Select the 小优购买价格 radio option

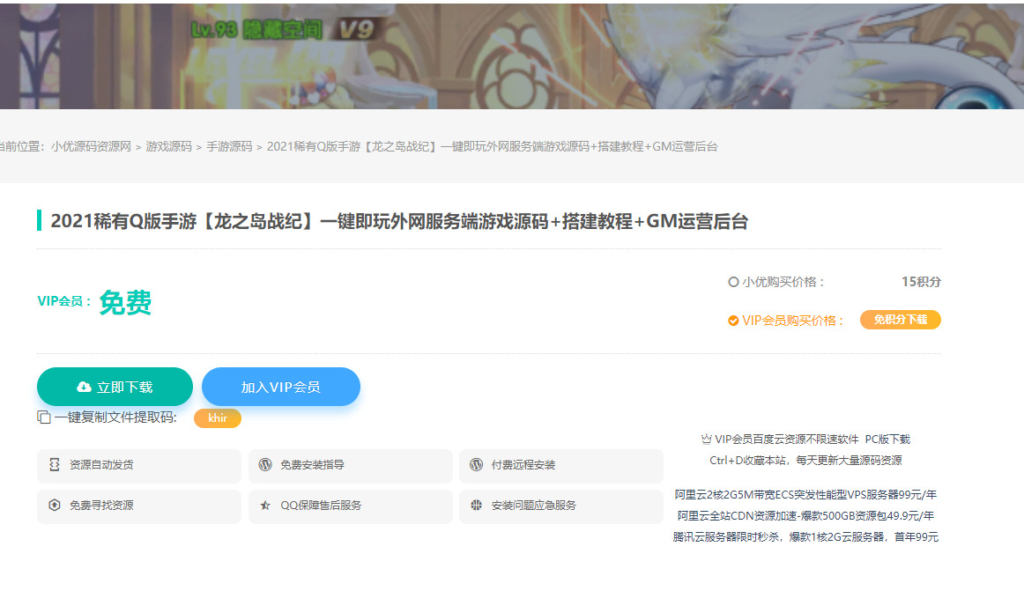tap(733, 282)
